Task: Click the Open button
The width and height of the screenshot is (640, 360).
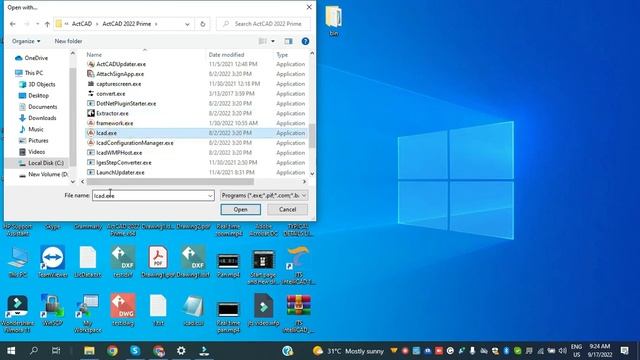Action: click(x=240, y=209)
